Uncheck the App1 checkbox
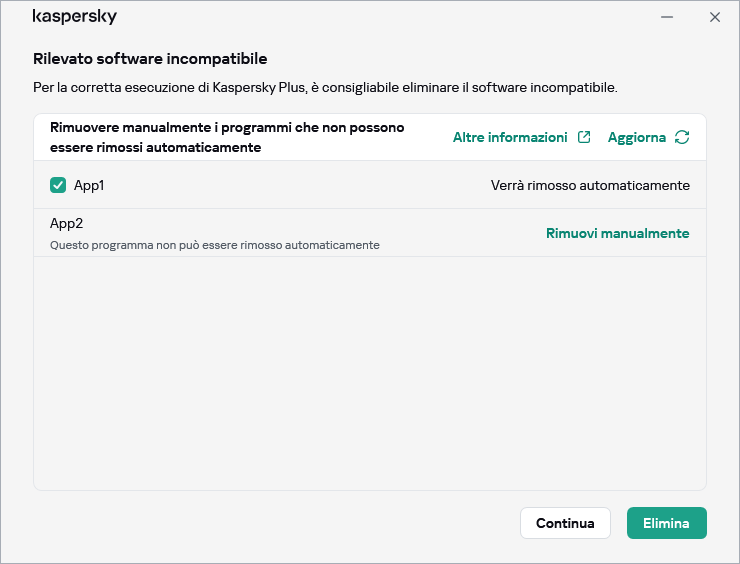The width and height of the screenshot is (740, 564). coord(58,185)
